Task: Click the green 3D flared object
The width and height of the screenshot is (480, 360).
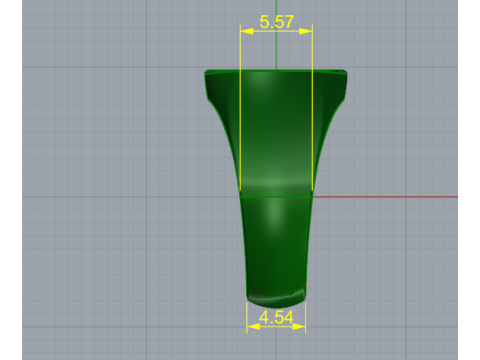Action: click(x=276, y=188)
